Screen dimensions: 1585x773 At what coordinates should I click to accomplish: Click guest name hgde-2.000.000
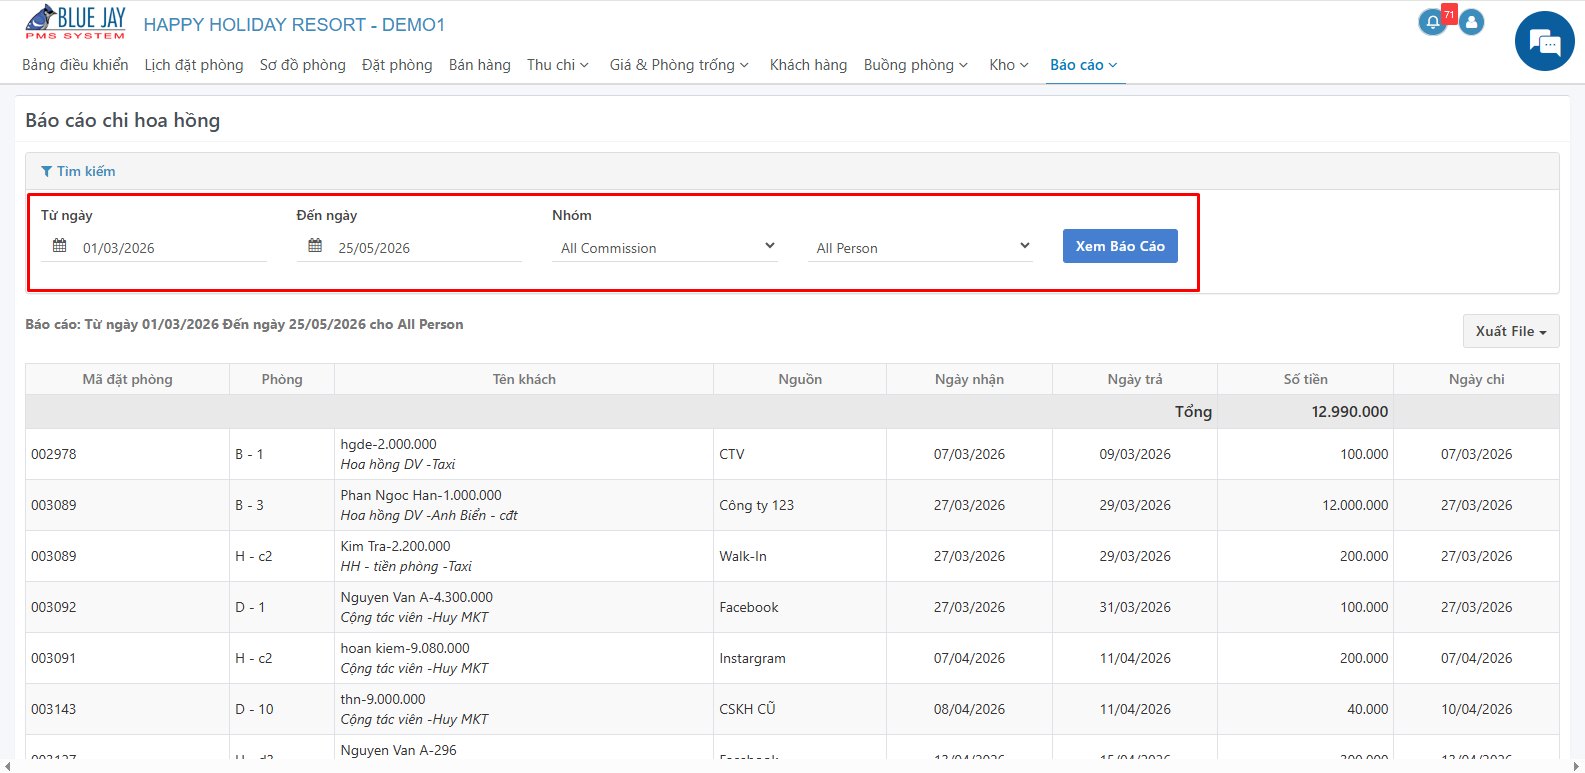click(x=388, y=444)
